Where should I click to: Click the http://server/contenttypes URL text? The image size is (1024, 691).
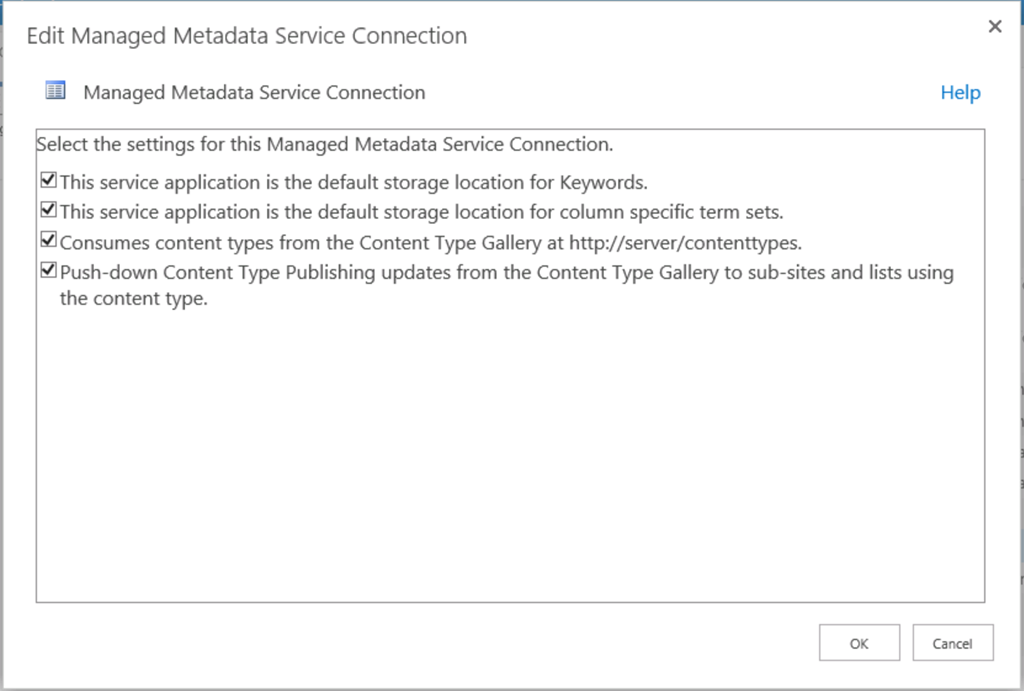(685, 243)
